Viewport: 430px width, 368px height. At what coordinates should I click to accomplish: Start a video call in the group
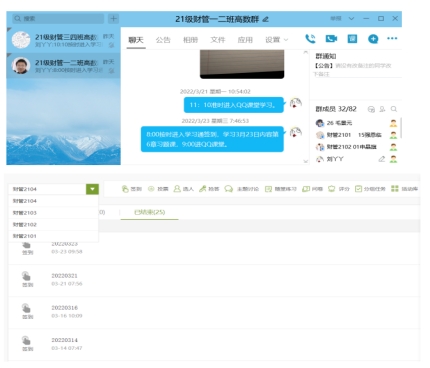(331, 39)
